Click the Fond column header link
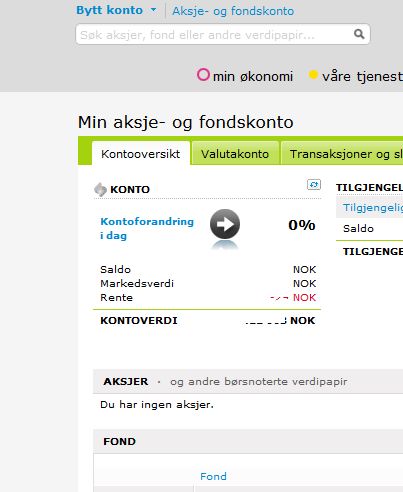 213,476
